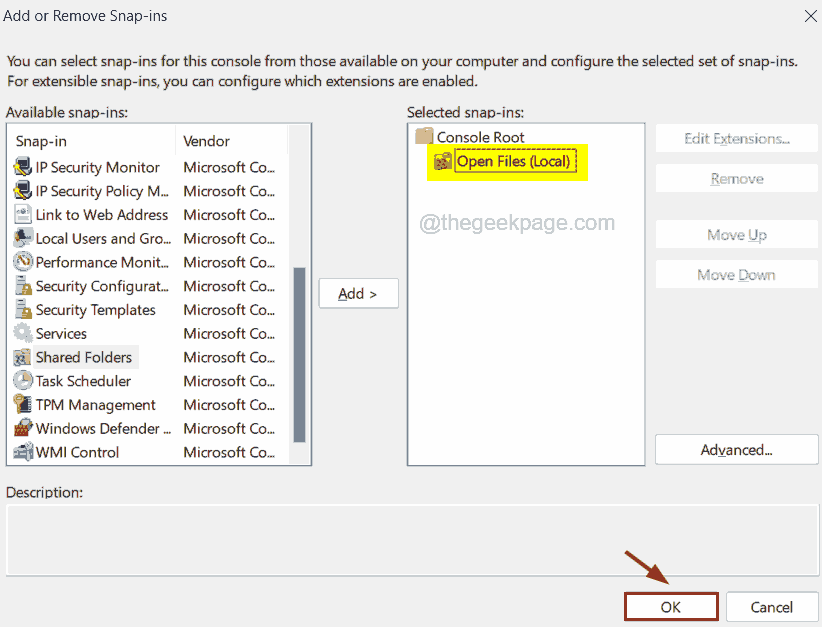Cancel the snap-in dialog
The width and height of the screenshot is (822, 627).
point(771,607)
